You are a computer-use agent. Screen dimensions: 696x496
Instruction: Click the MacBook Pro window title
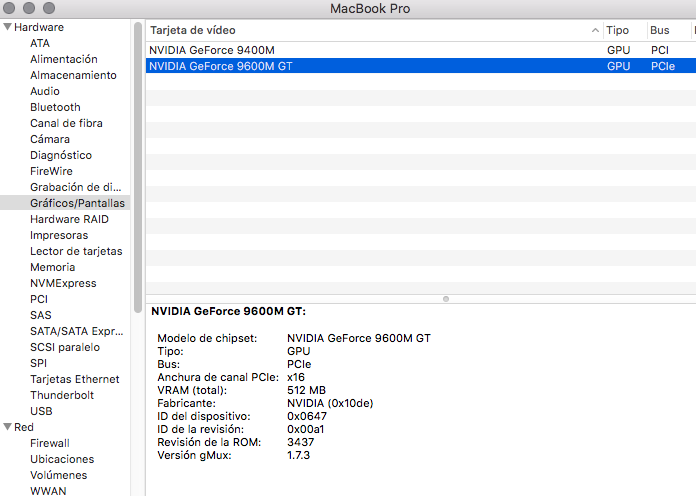coord(370,8)
